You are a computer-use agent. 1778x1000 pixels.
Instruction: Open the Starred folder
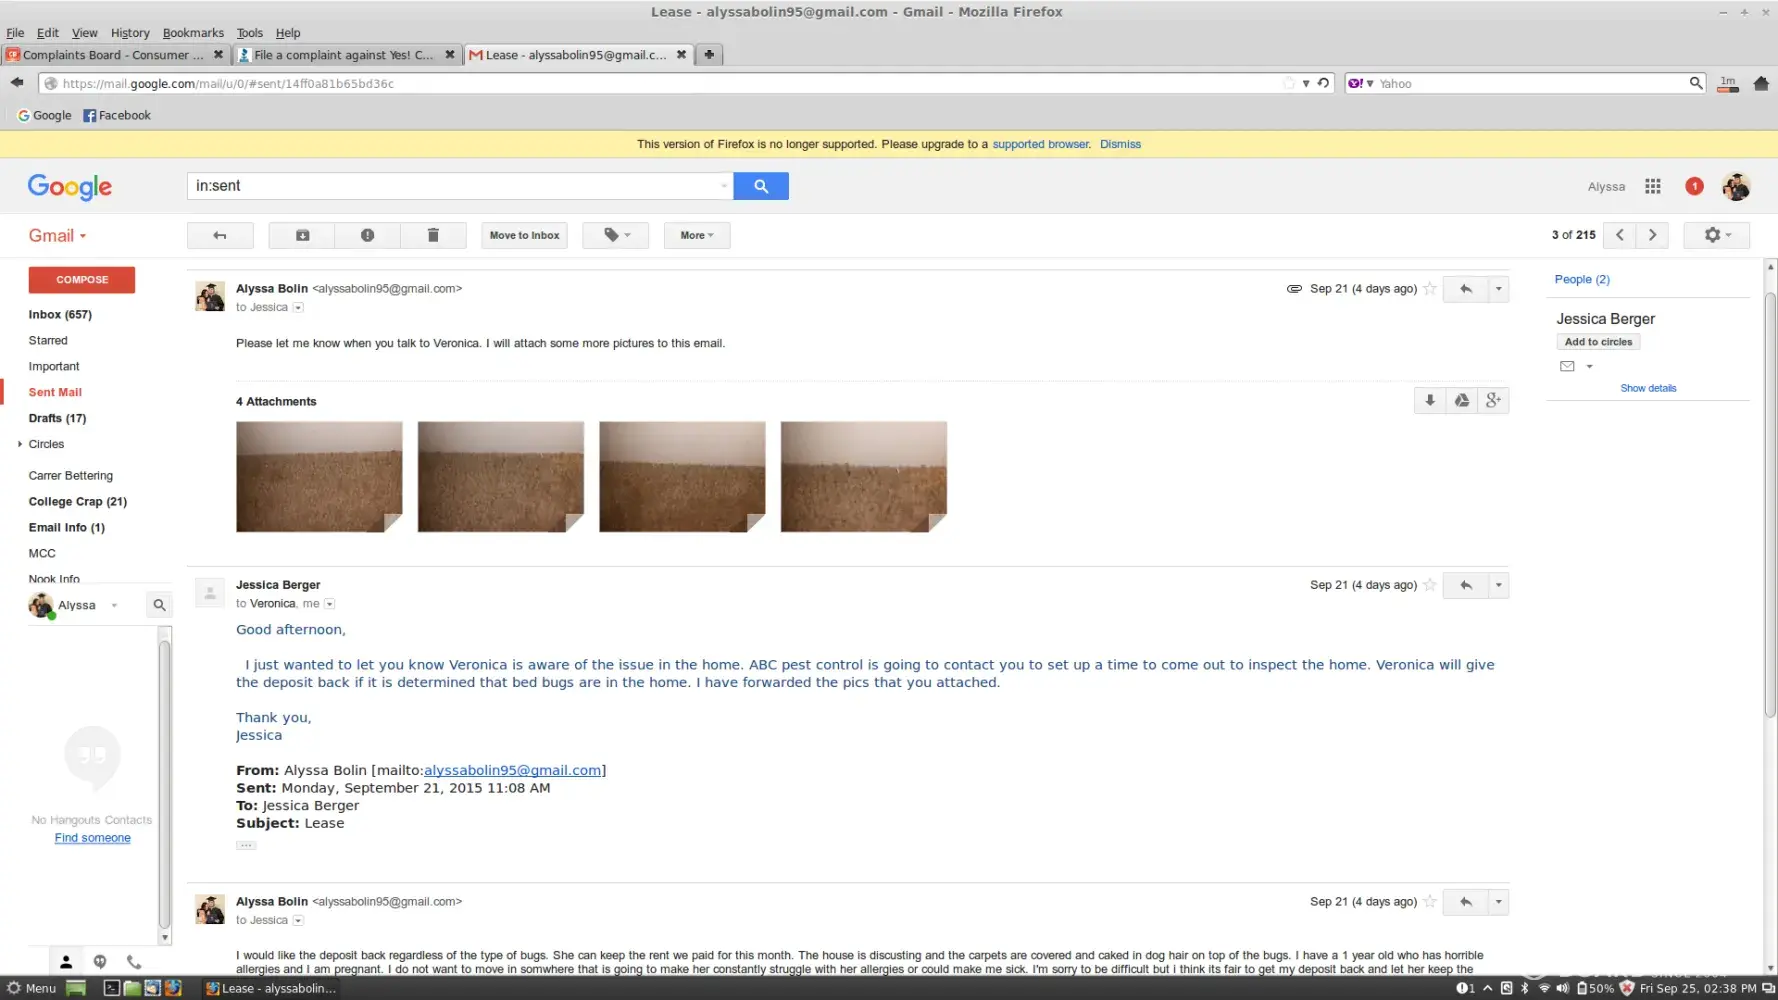tap(48, 341)
